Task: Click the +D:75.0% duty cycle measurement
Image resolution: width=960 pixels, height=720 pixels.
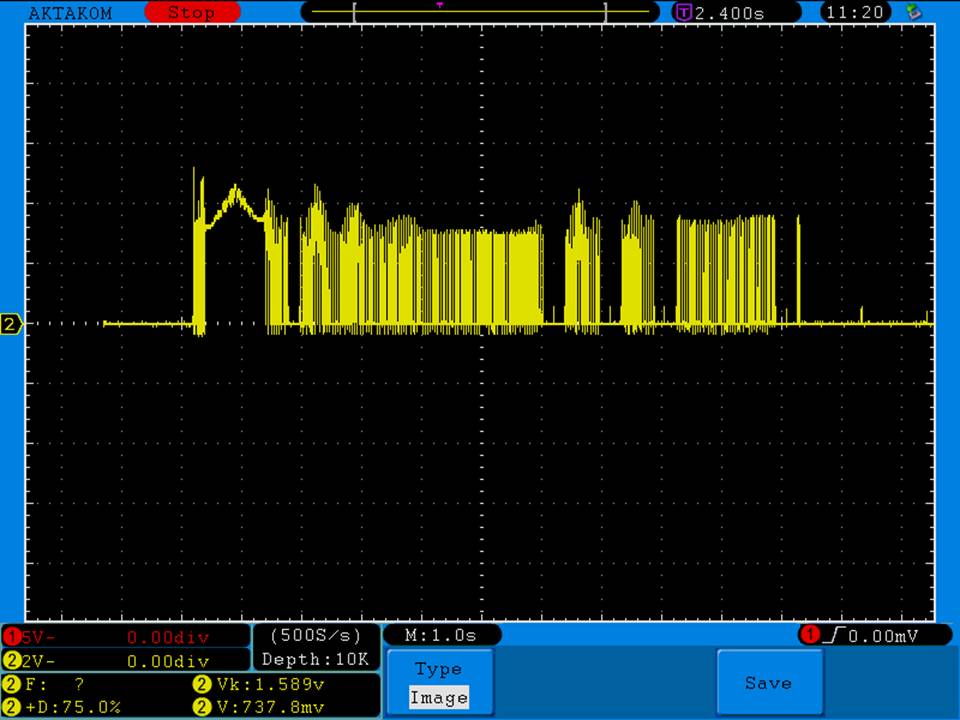Action: (70, 707)
